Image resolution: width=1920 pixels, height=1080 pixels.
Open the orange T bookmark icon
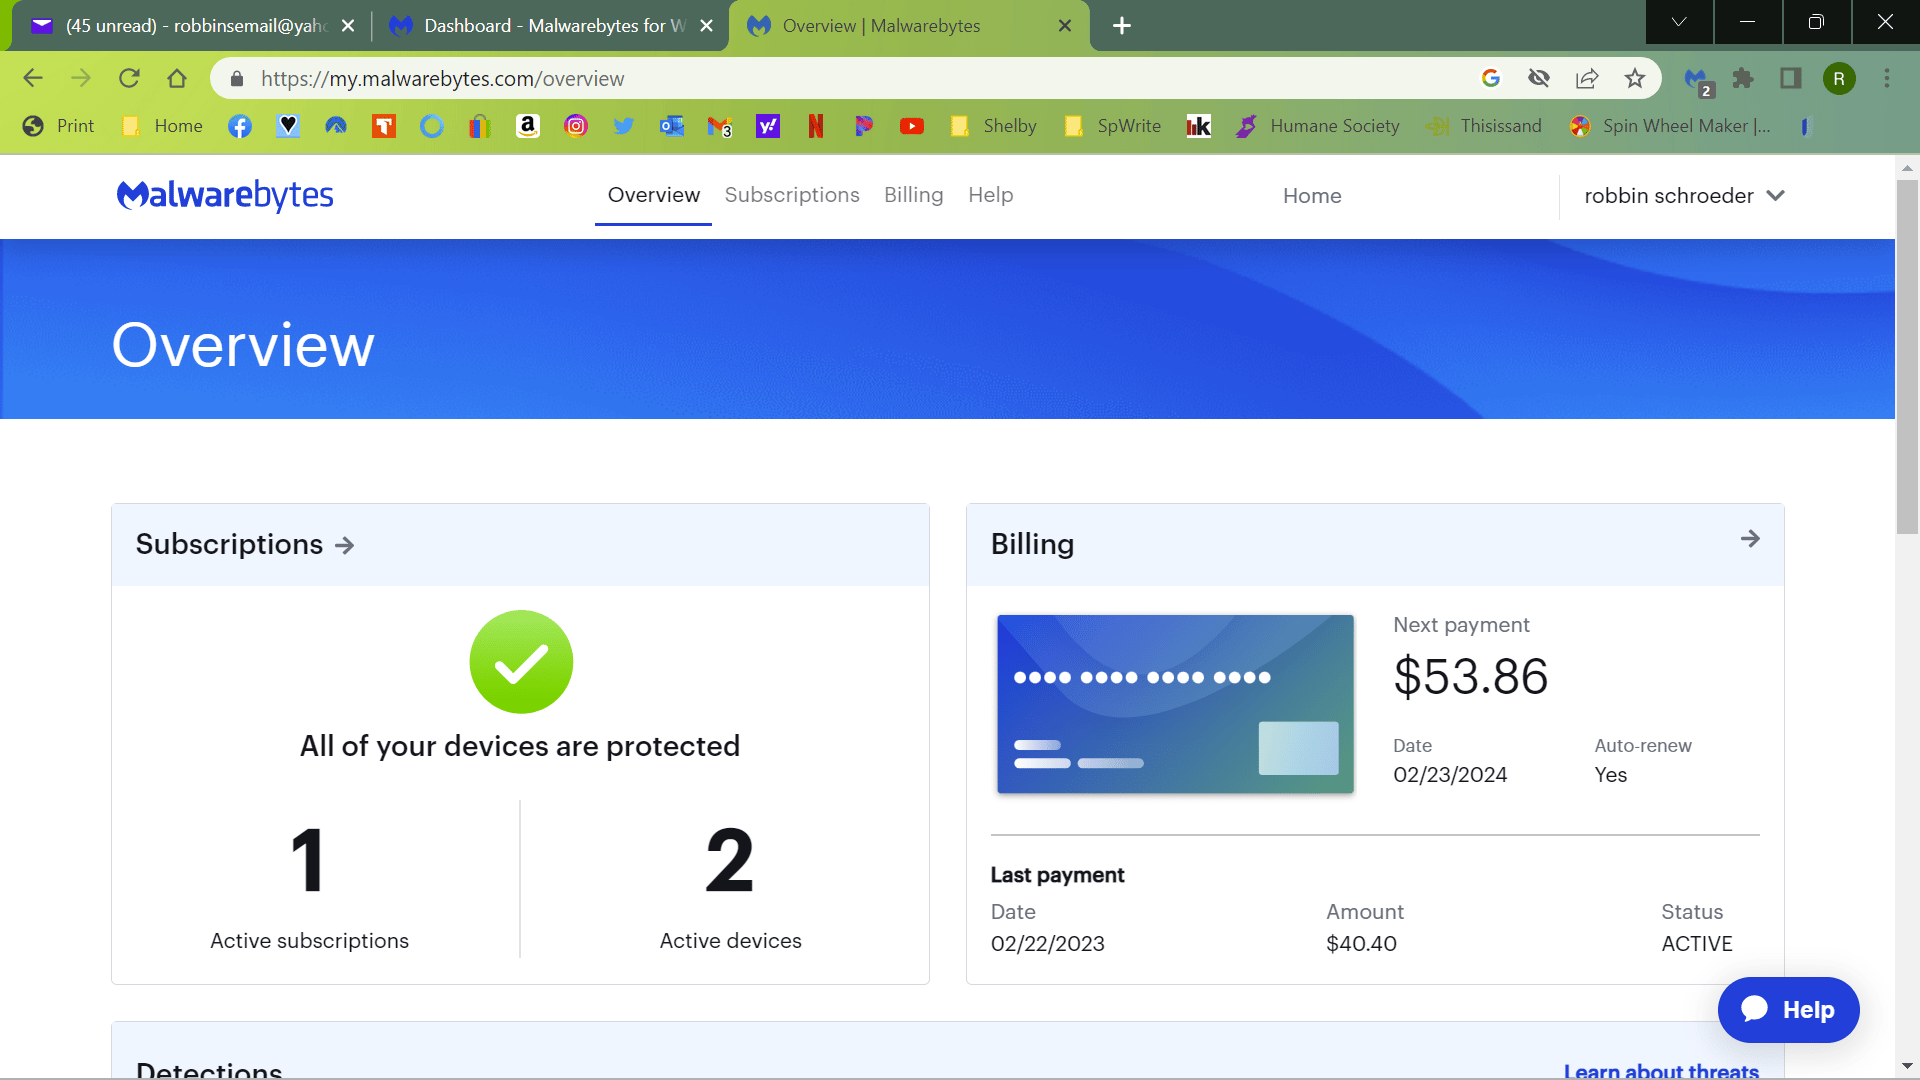[384, 126]
